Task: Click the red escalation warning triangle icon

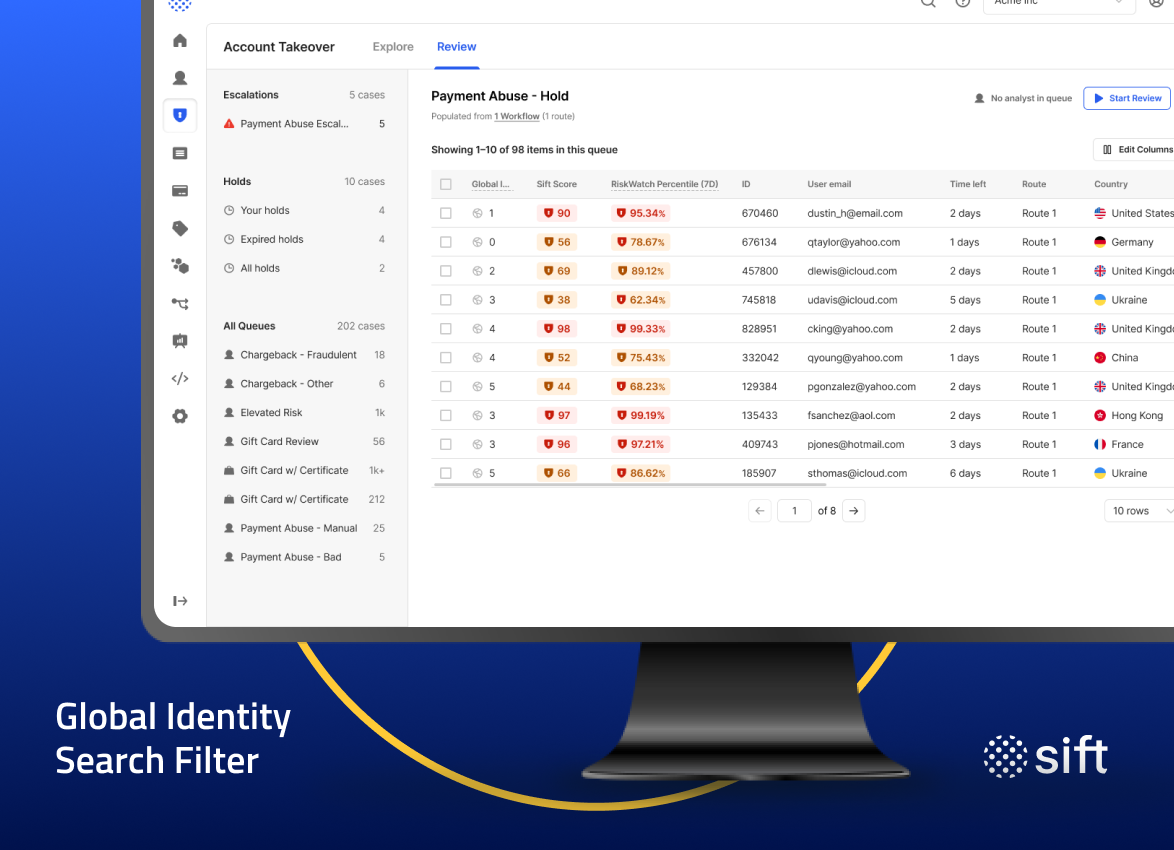Action: (229, 124)
